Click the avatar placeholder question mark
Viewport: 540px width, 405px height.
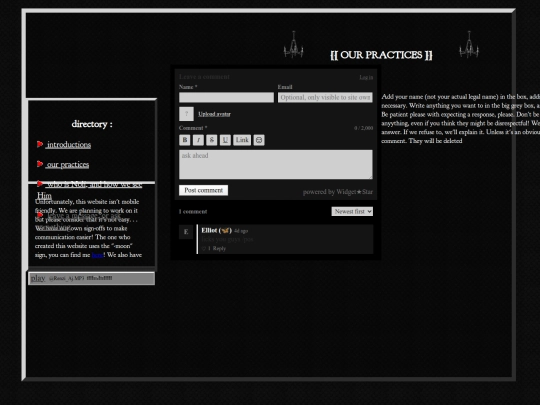tap(186, 114)
